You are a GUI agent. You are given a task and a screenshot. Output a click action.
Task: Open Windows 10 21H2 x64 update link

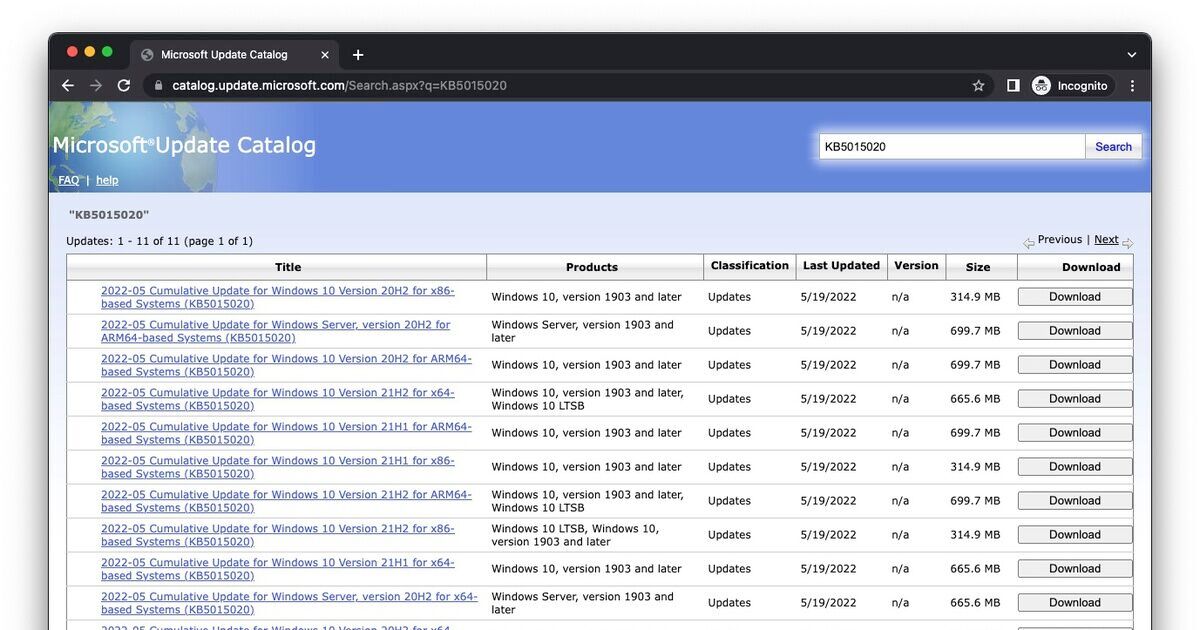click(278, 399)
